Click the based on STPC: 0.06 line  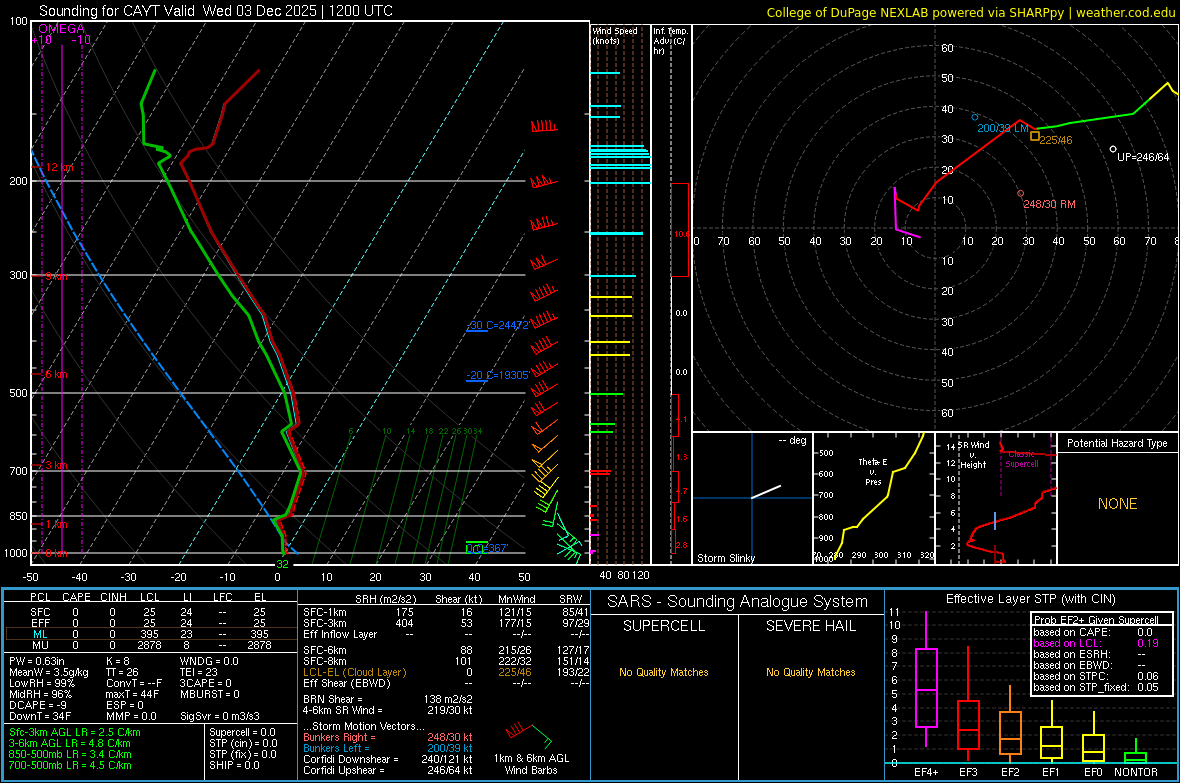(x=1096, y=676)
